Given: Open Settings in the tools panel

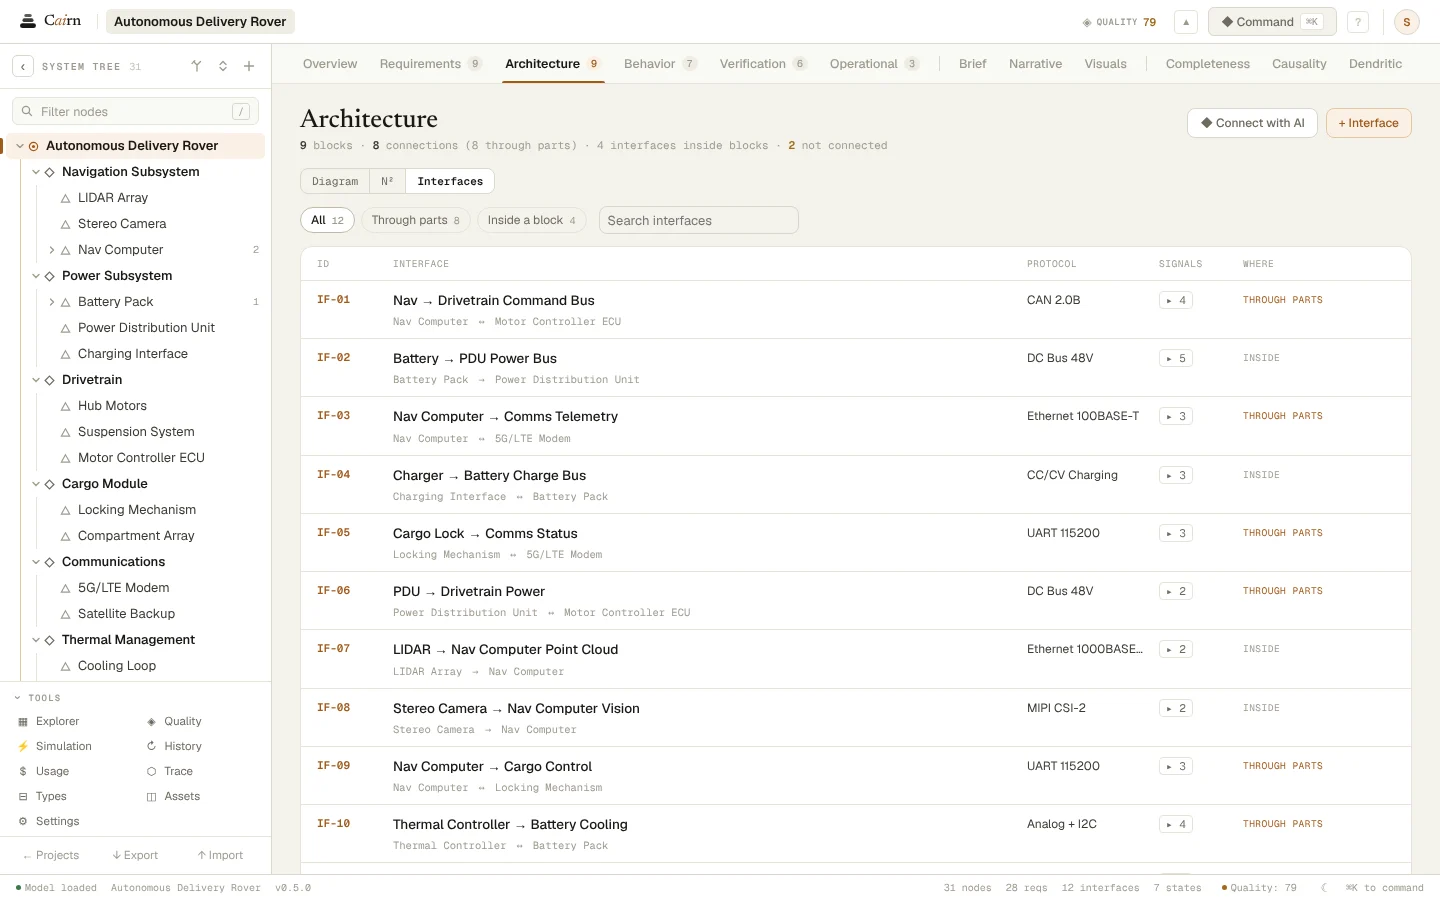Looking at the screenshot, I should click(x=49, y=821).
